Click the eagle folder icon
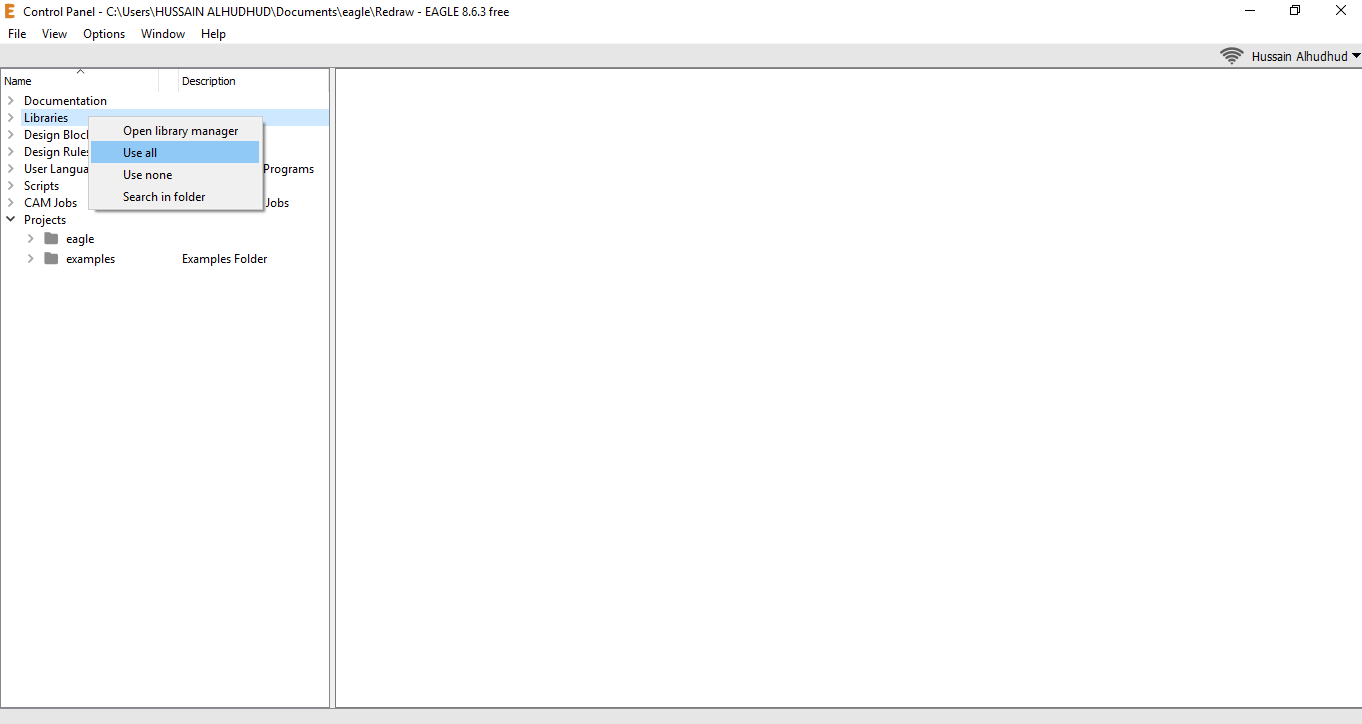The width and height of the screenshot is (1362, 724). (x=51, y=239)
